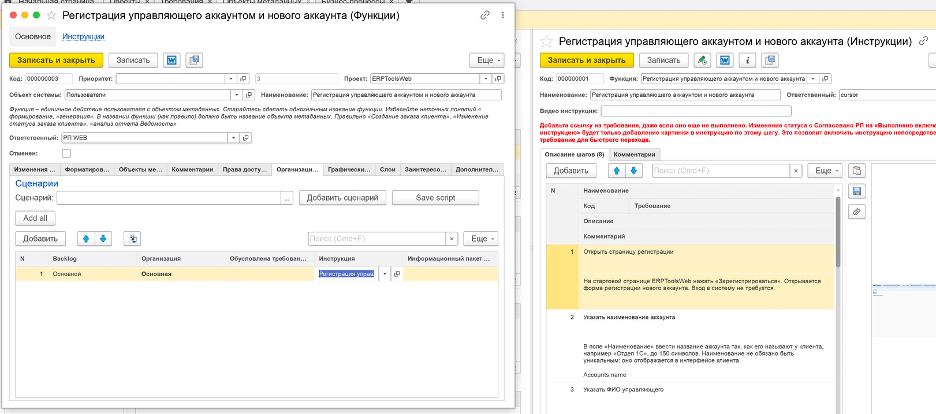
Task: Favorite the Инструкции window with the star
Action: coord(546,42)
